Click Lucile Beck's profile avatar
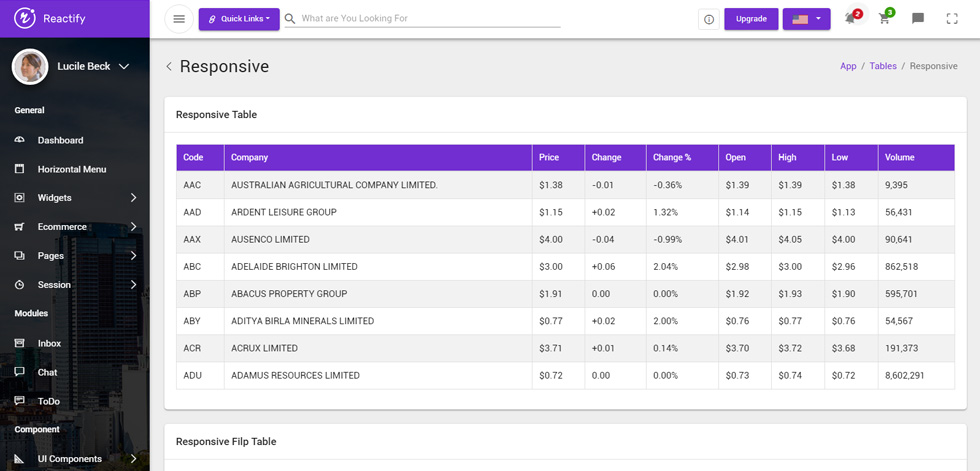 click(30, 67)
